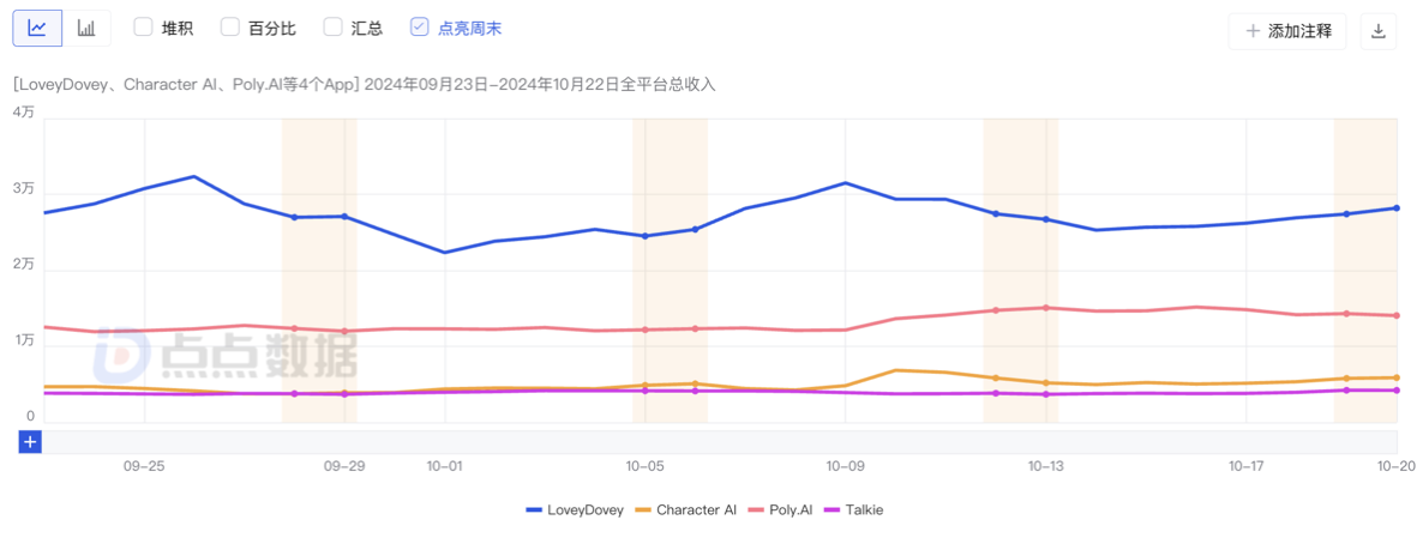Click the 添加注释 button
Viewport: 1422px width, 538px height.
pos(1288,31)
